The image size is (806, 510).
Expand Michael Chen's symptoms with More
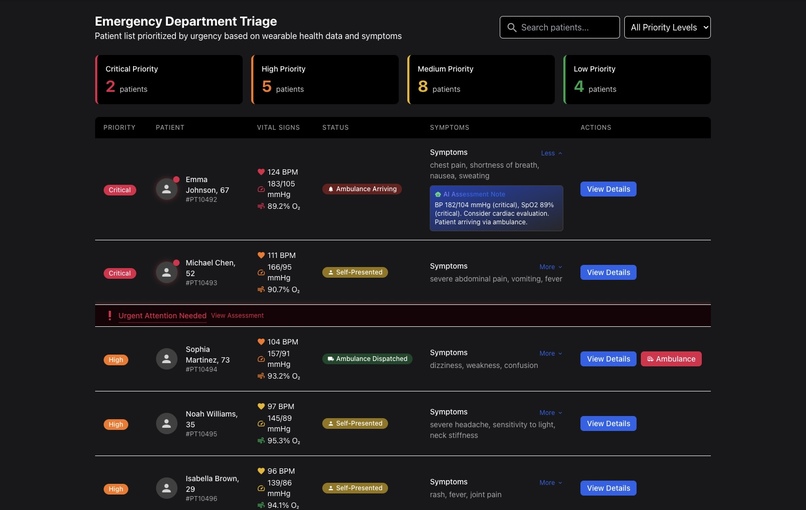pyautogui.click(x=551, y=267)
